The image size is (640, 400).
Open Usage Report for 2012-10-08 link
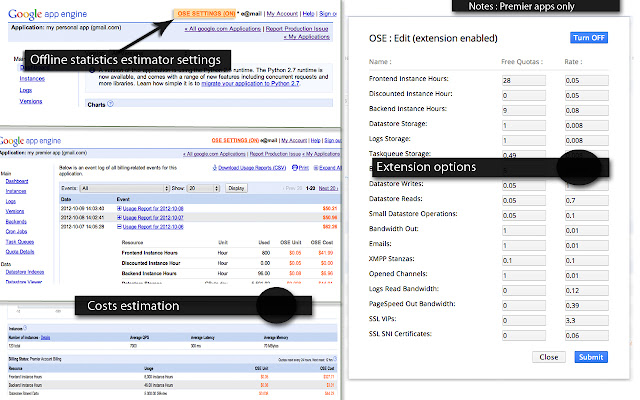(153, 208)
